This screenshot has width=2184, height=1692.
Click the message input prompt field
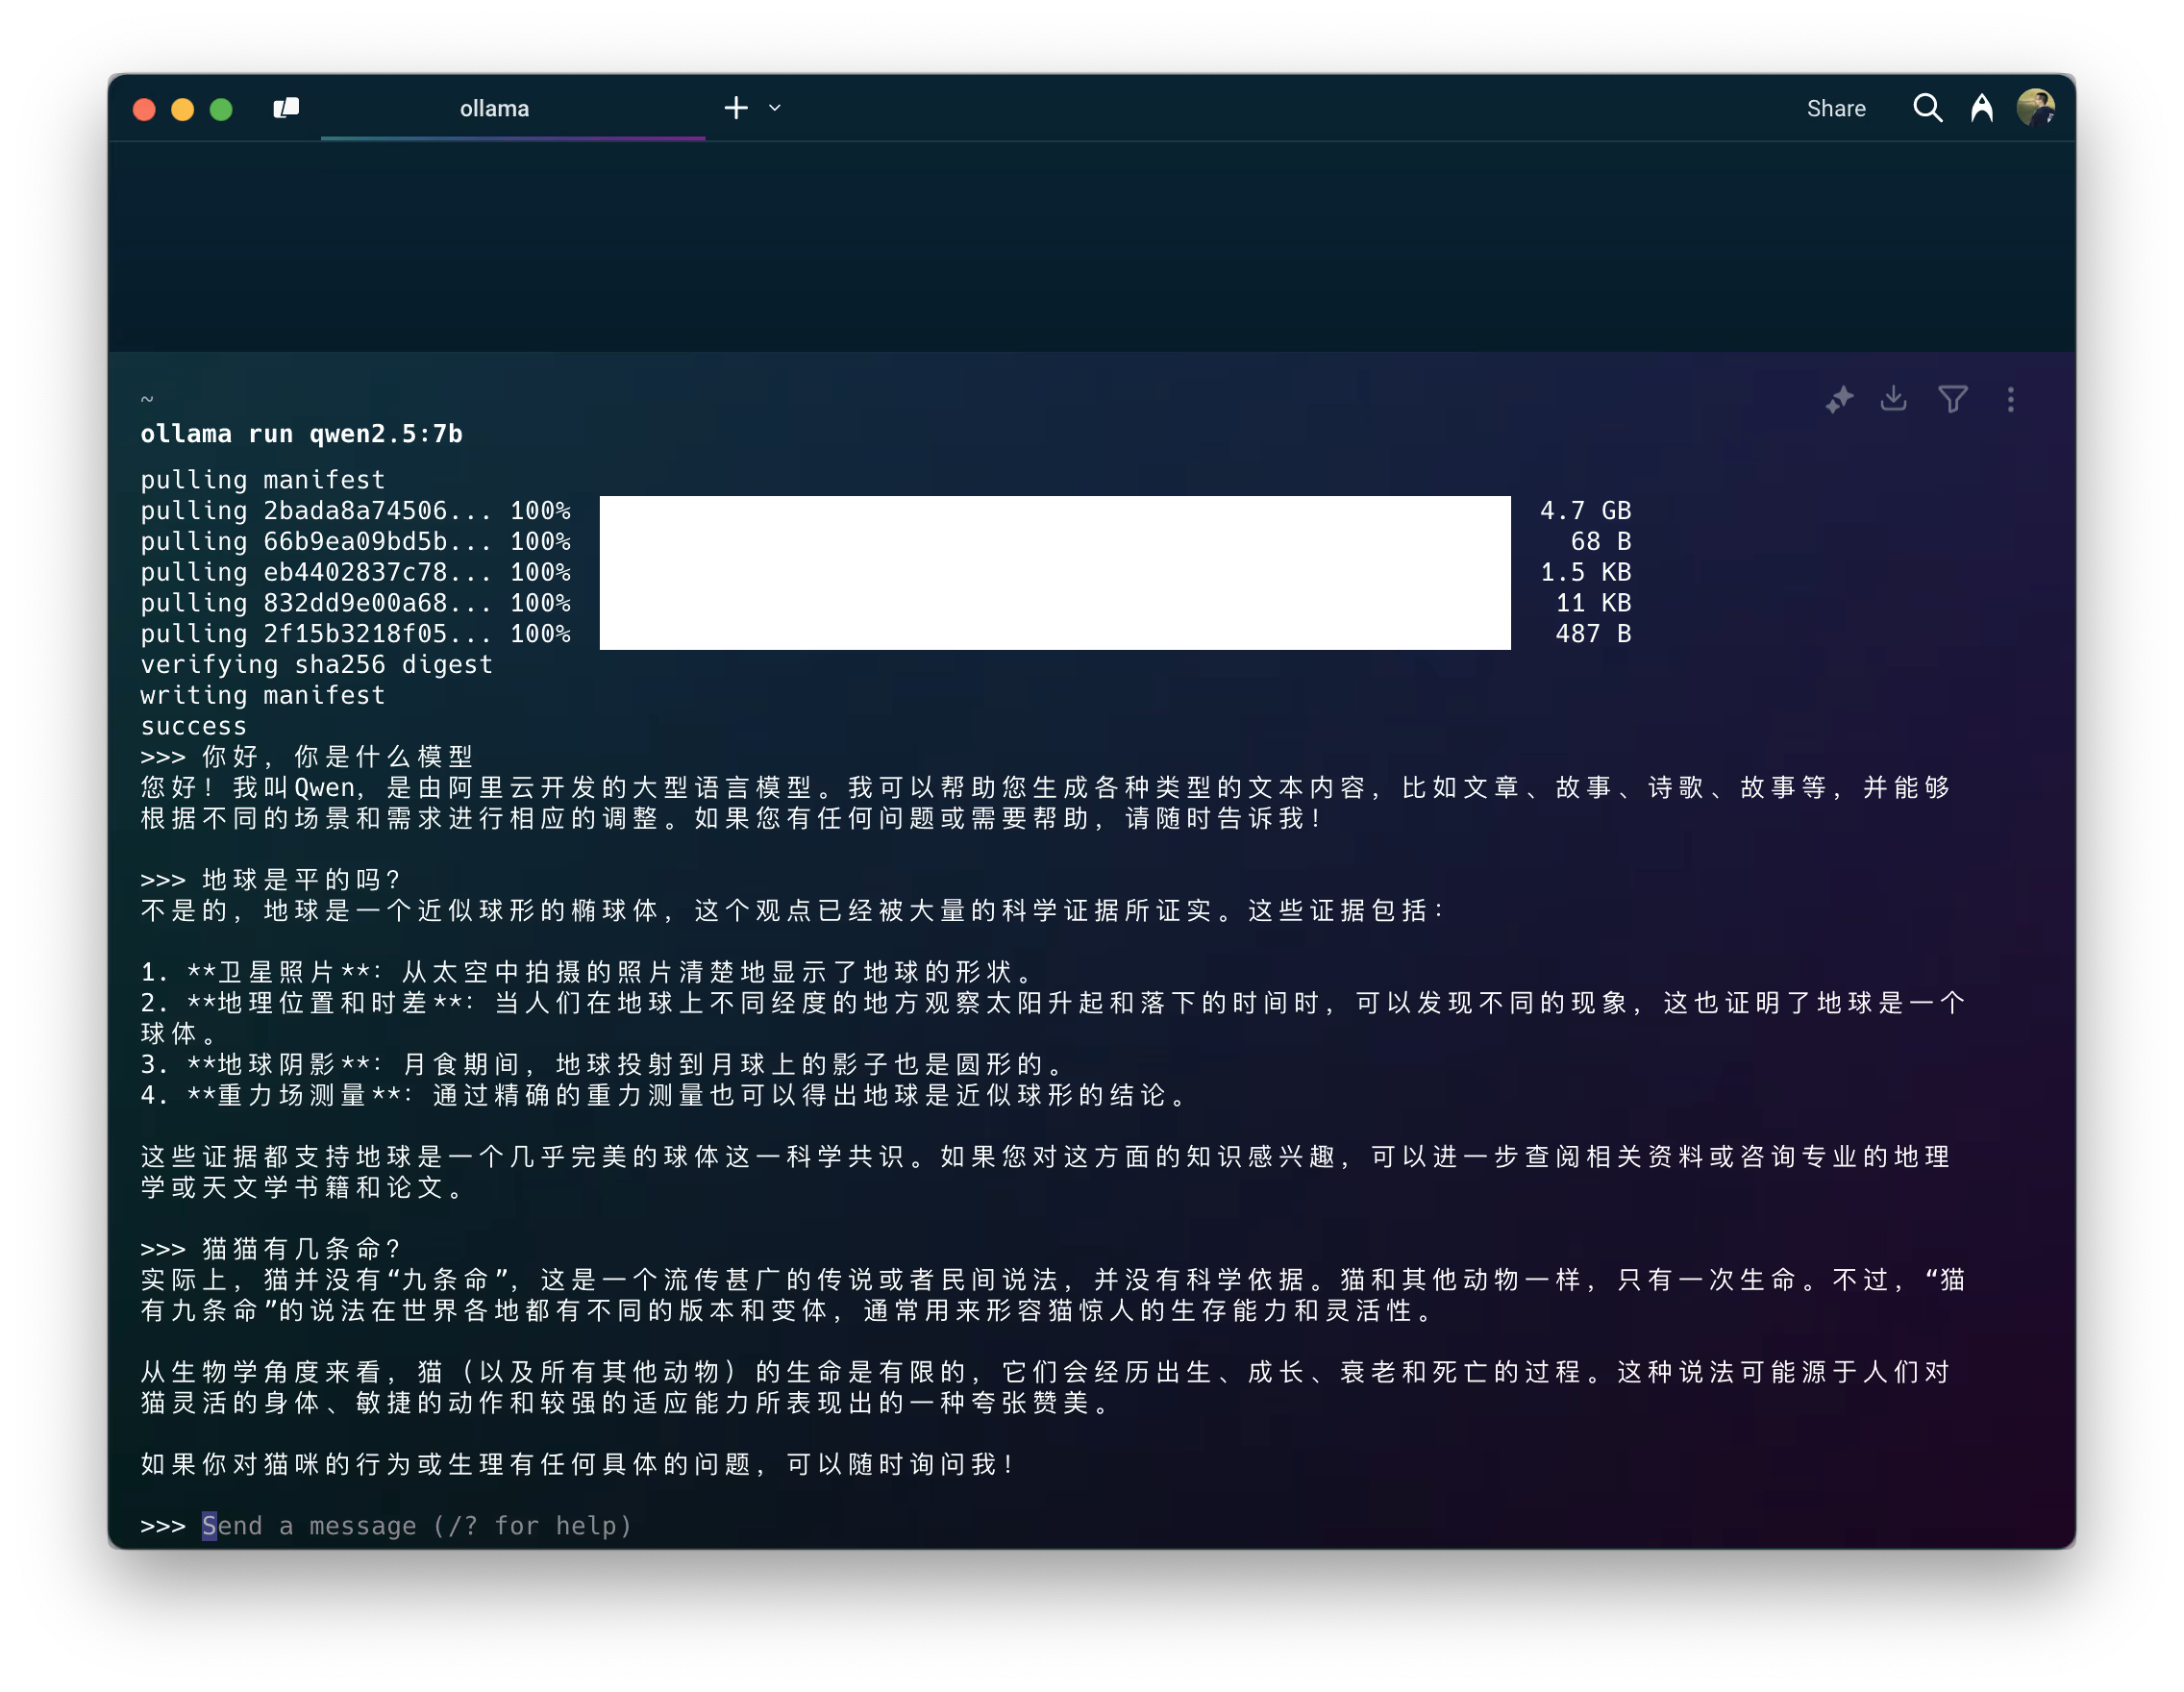(x=417, y=1526)
